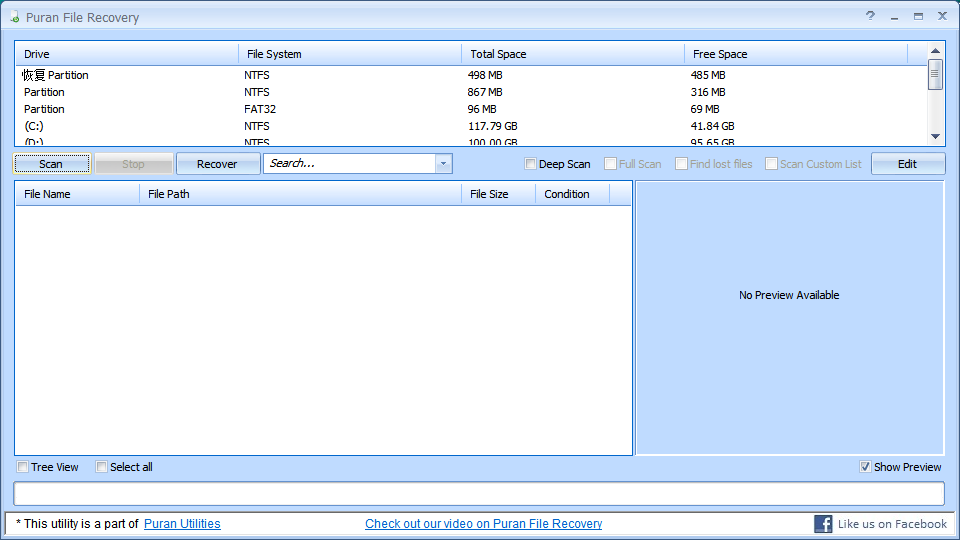Click the Edit button for custom list
The image size is (960, 540).
point(908,163)
